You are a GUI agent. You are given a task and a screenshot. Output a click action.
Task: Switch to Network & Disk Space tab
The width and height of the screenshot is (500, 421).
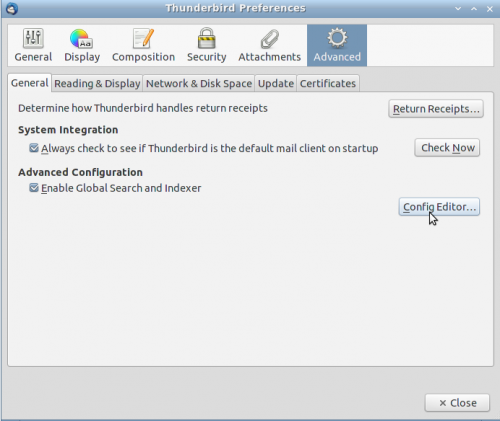199,83
